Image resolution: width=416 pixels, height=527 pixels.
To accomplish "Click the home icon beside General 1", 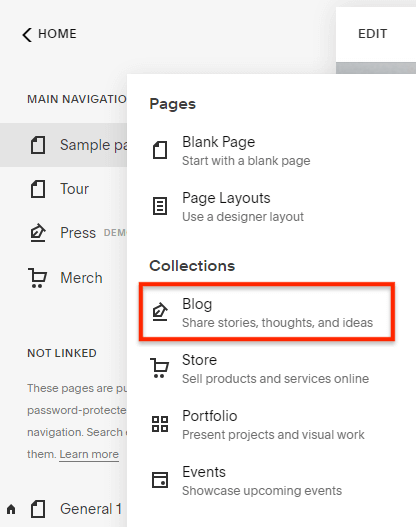I will pyautogui.click(x=11, y=509).
